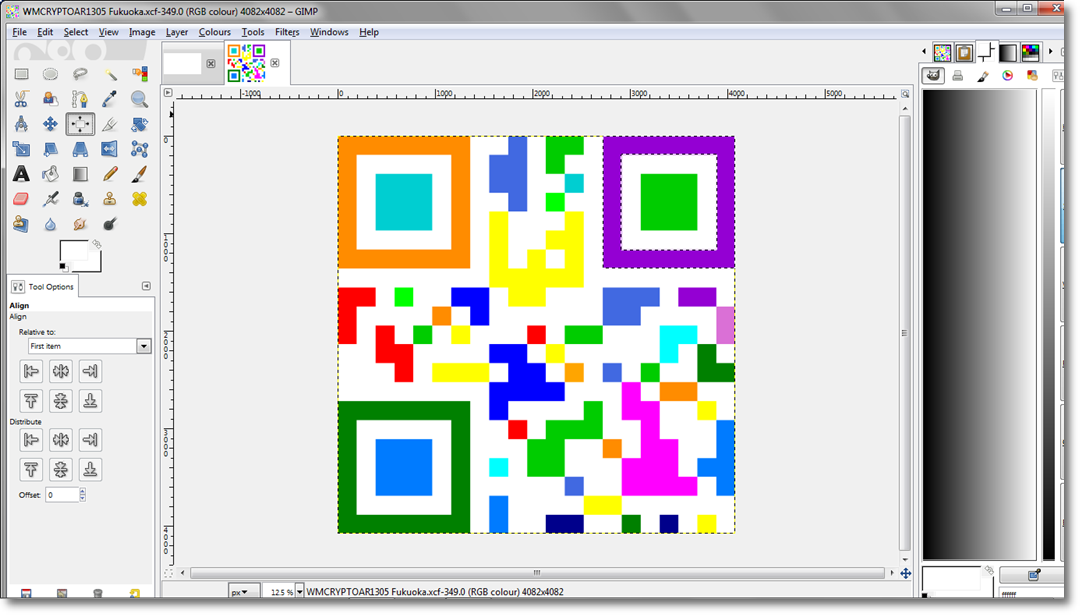Choose the Paths pen tool
This screenshot has height=615, width=1080.
80,99
